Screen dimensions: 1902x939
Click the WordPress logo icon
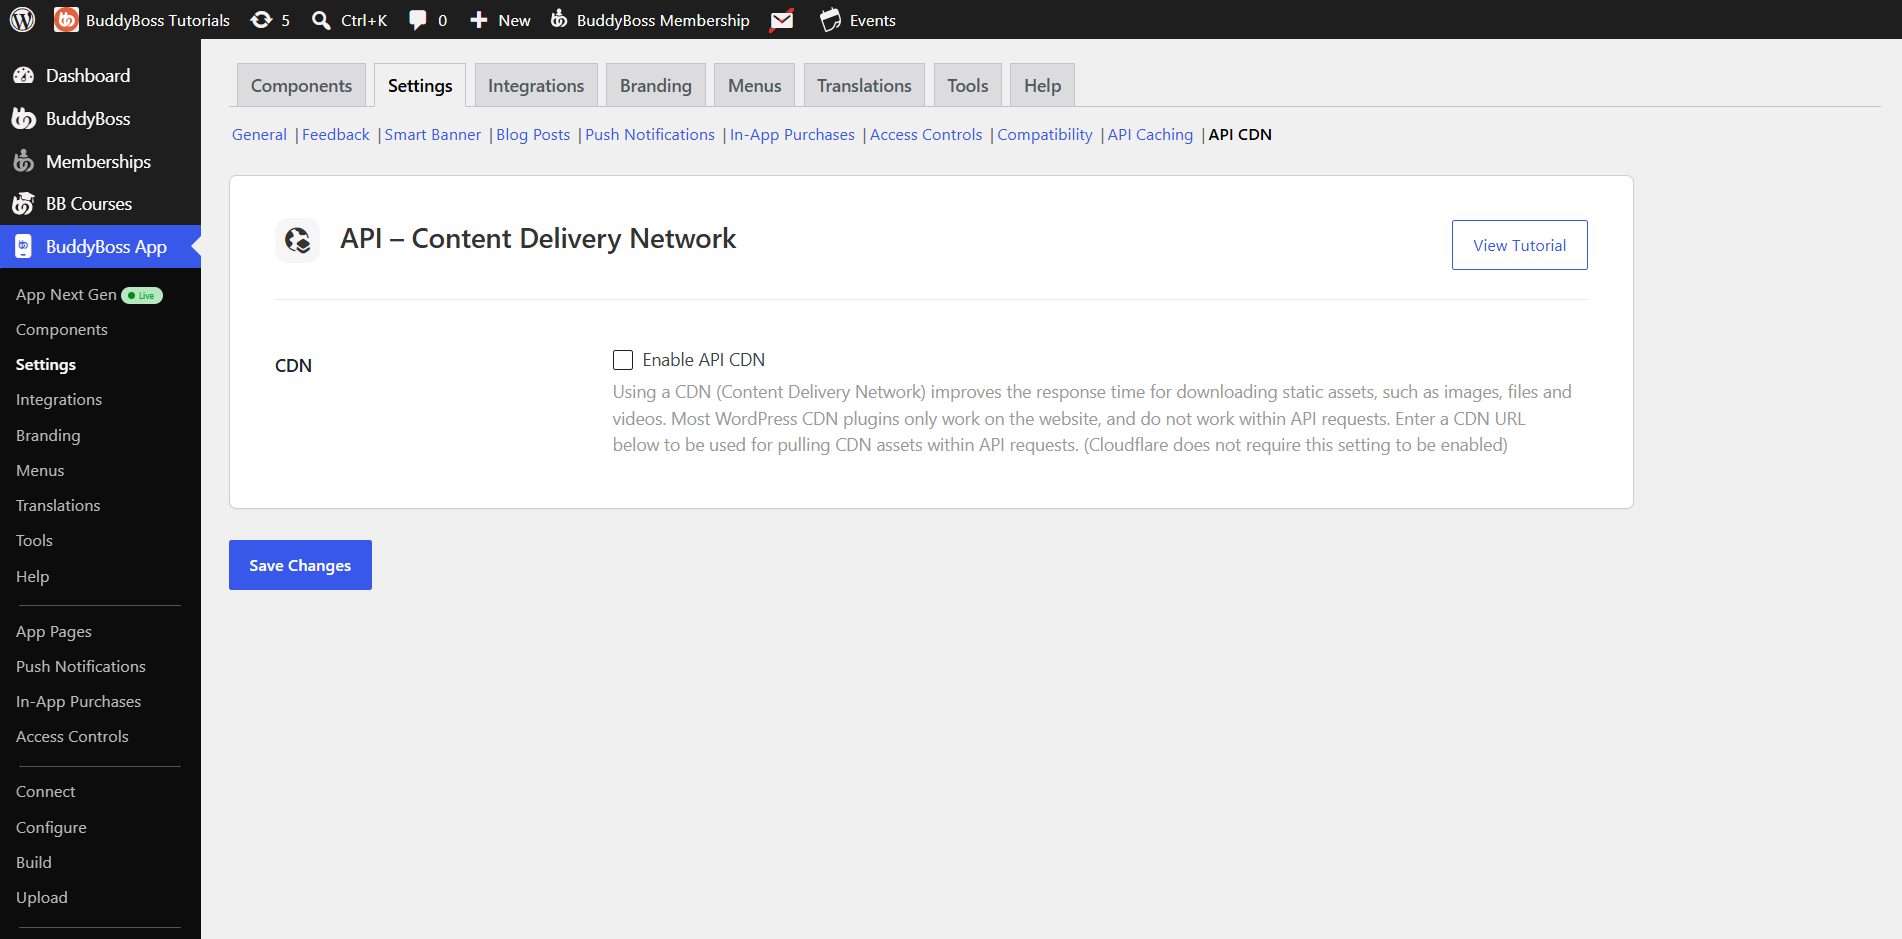[x=22, y=19]
